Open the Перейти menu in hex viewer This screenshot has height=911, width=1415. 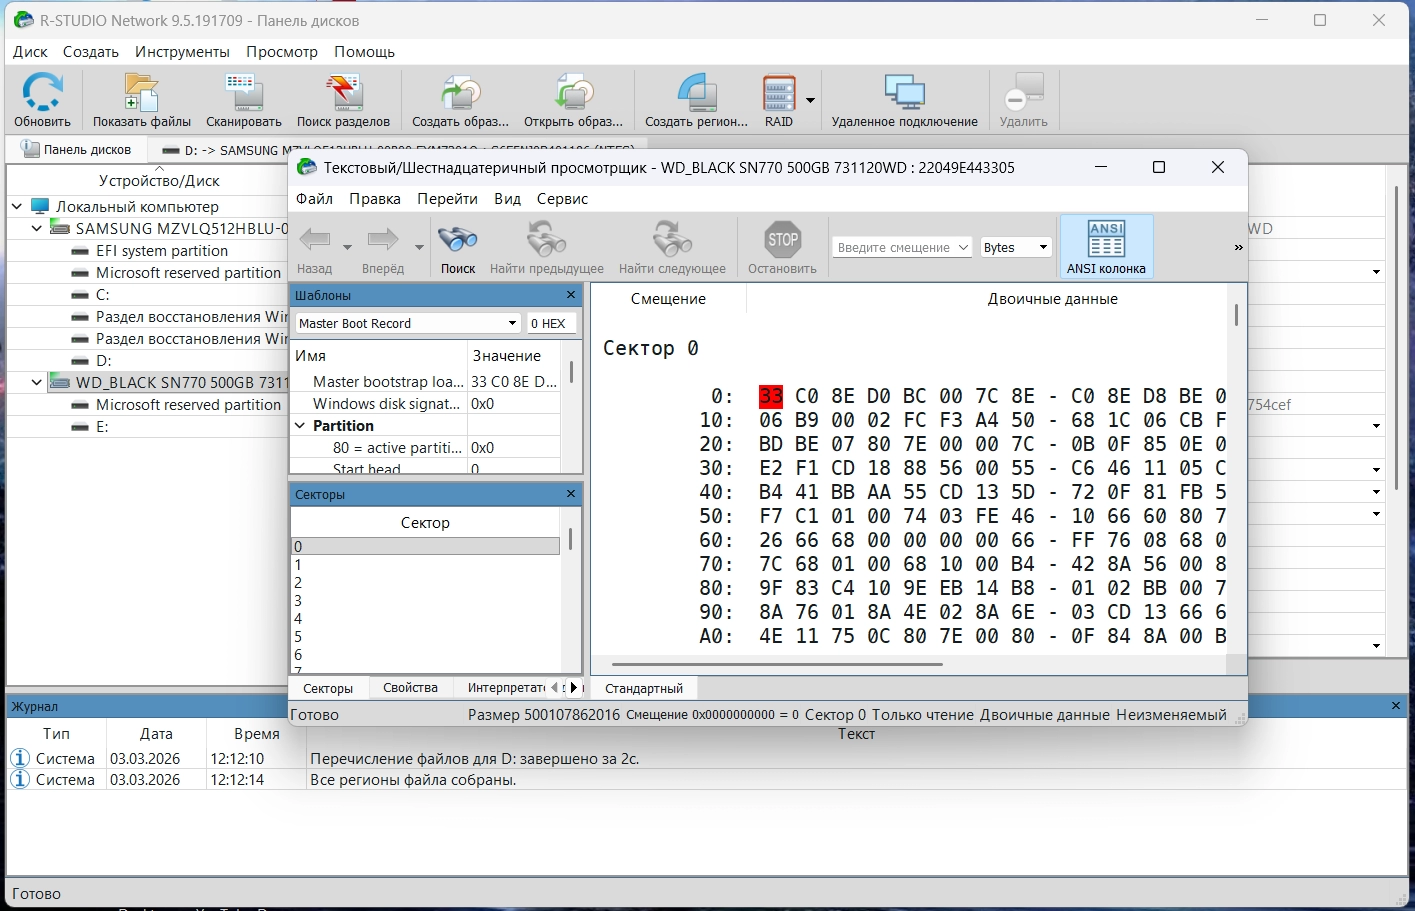(x=447, y=199)
